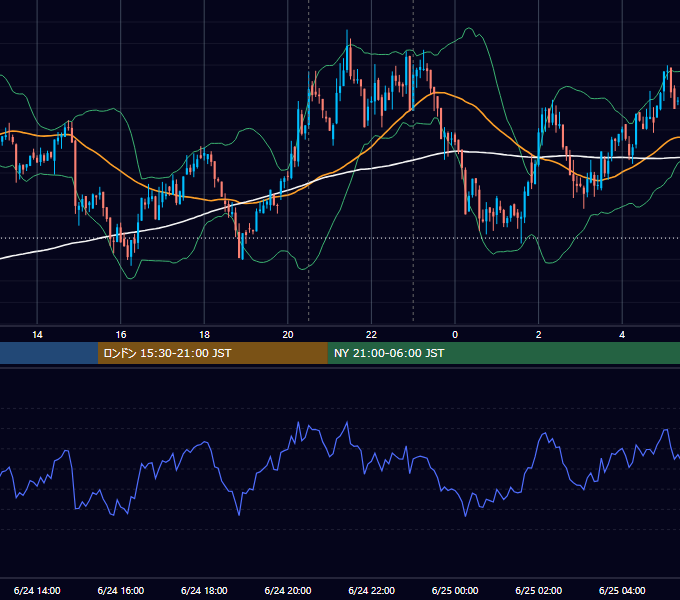Image resolution: width=680 pixels, height=600 pixels.
Task: Click the 6/25 02:00 date label
Action: (539, 590)
